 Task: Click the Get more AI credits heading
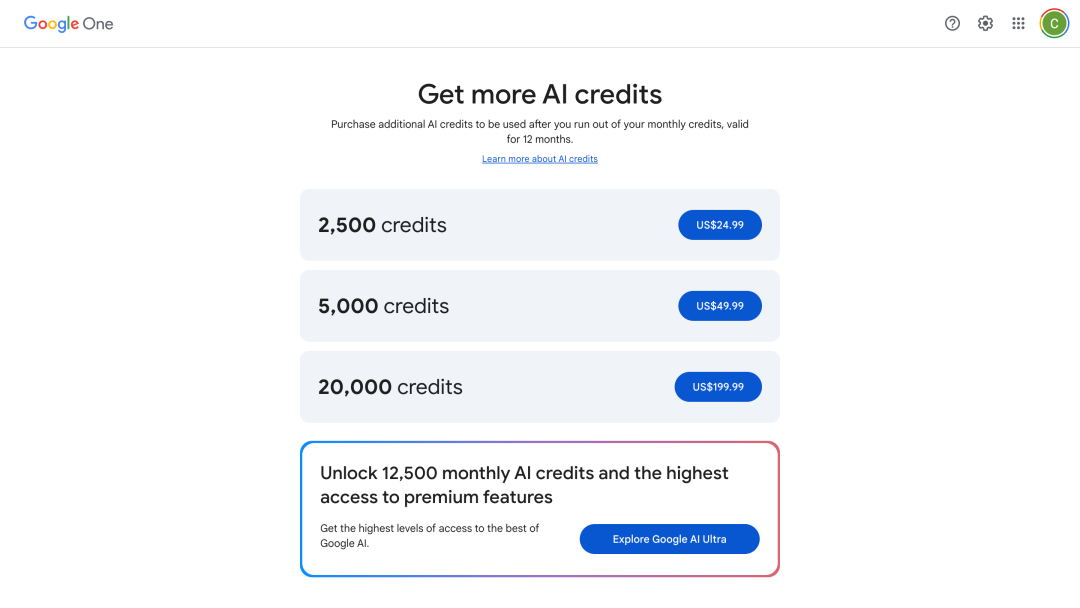click(539, 94)
